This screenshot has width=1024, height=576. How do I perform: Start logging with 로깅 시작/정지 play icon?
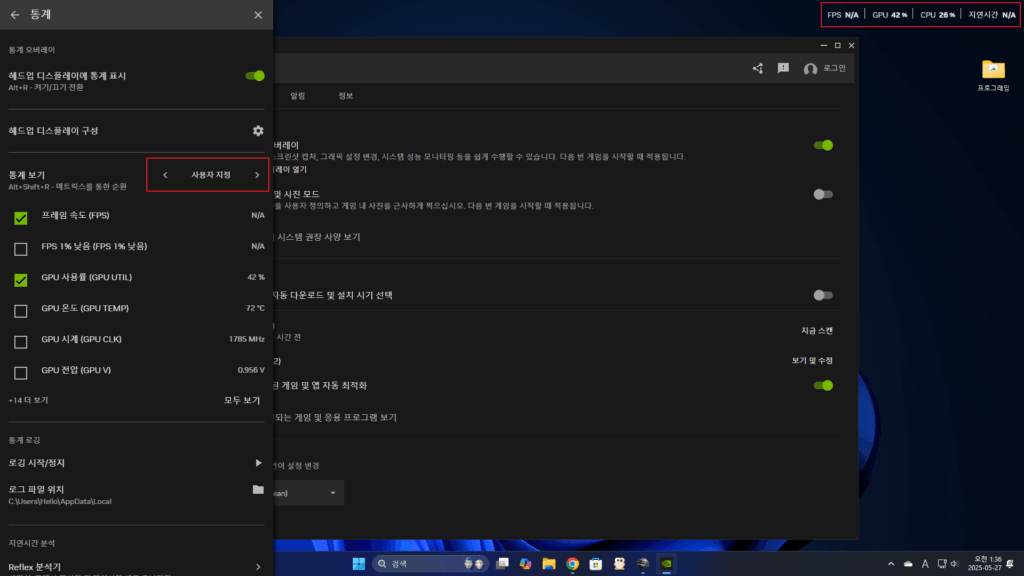click(258, 463)
